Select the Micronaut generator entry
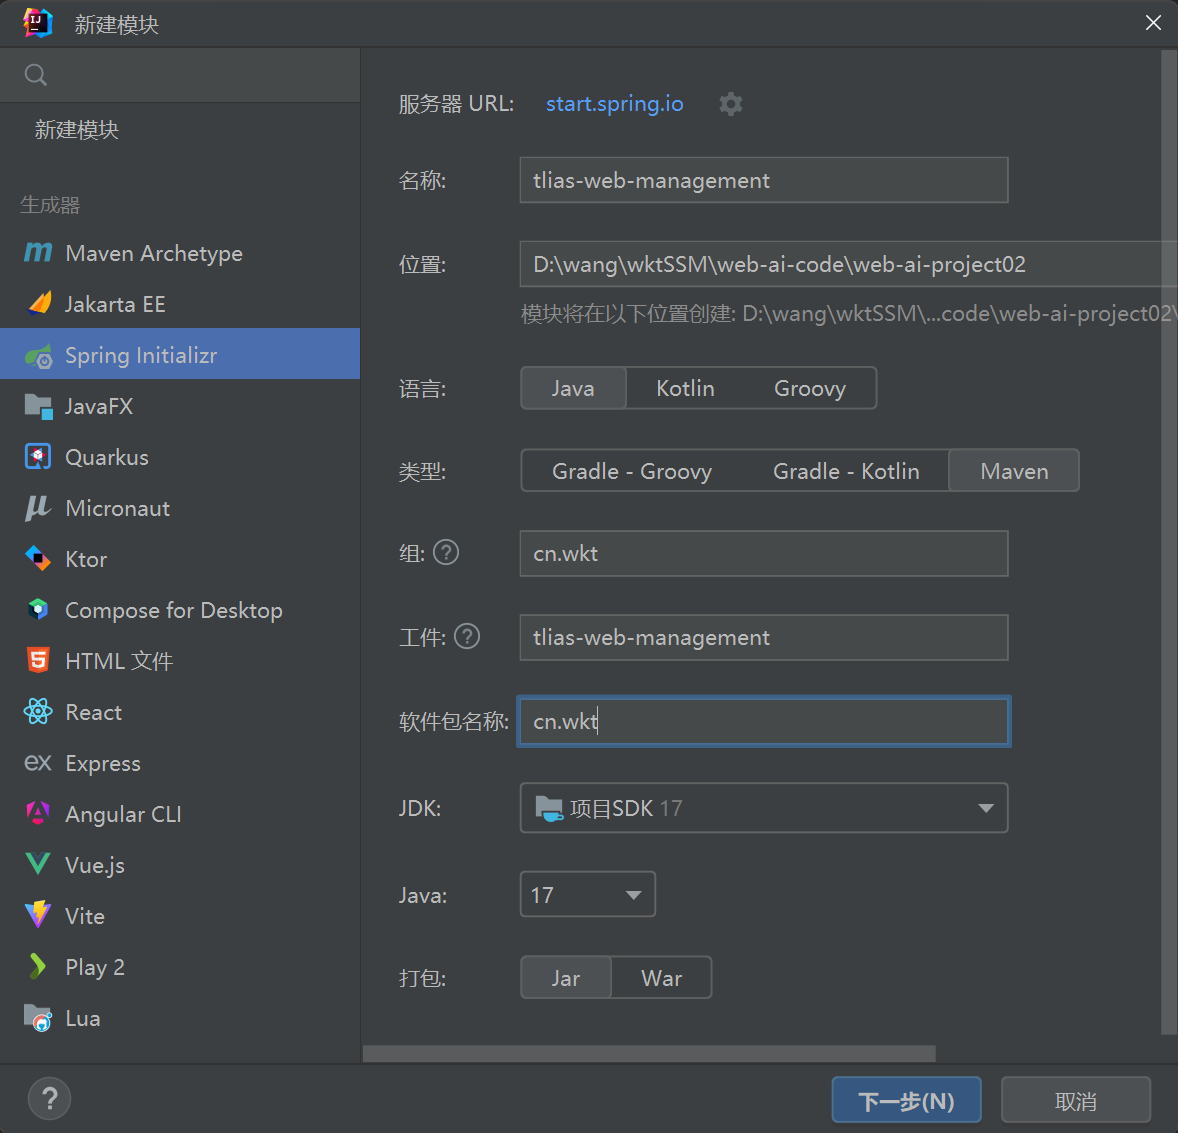Screen dimensions: 1178x1133 [117, 508]
